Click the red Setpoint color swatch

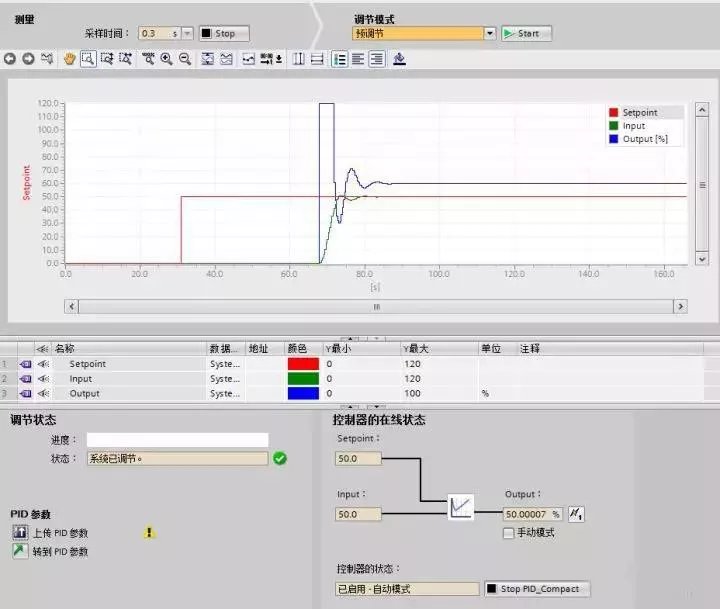[303, 364]
